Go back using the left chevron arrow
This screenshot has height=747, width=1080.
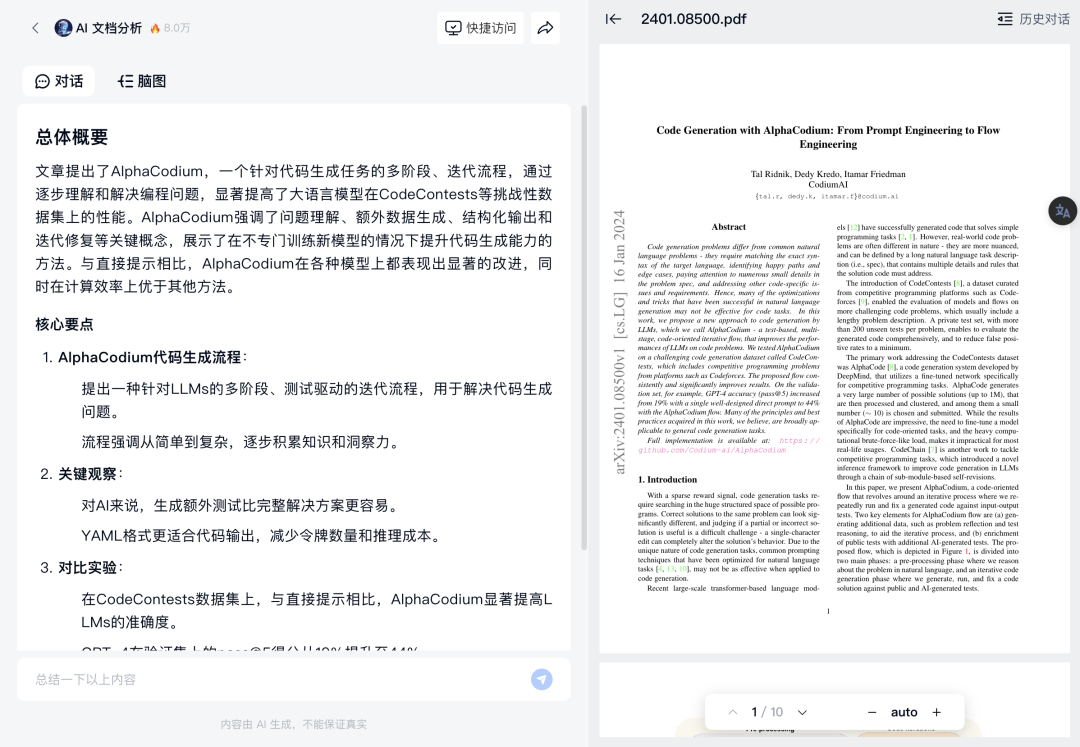tap(35, 28)
